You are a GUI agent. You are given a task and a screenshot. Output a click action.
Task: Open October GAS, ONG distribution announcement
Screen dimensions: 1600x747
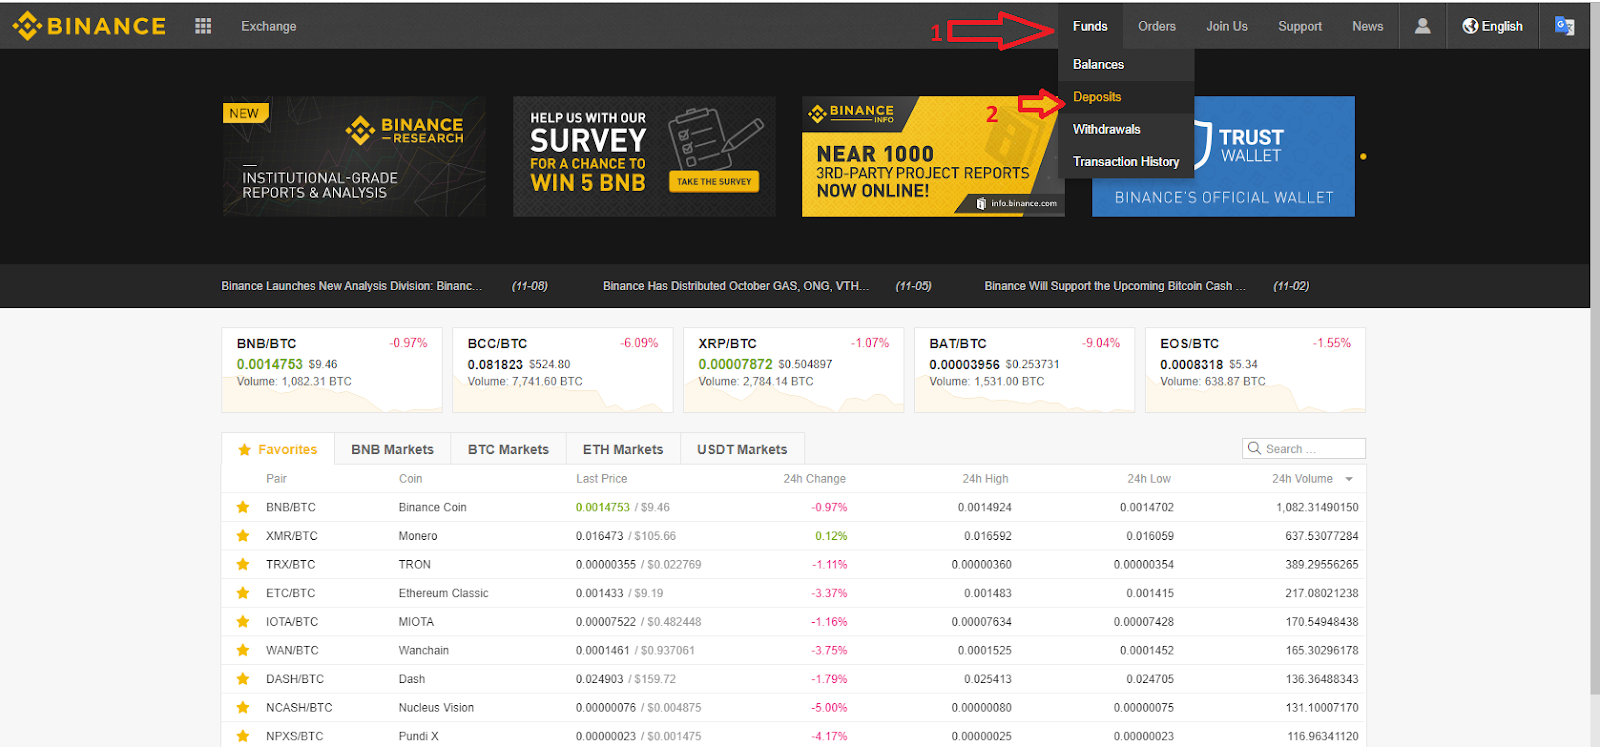tap(736, 286)
